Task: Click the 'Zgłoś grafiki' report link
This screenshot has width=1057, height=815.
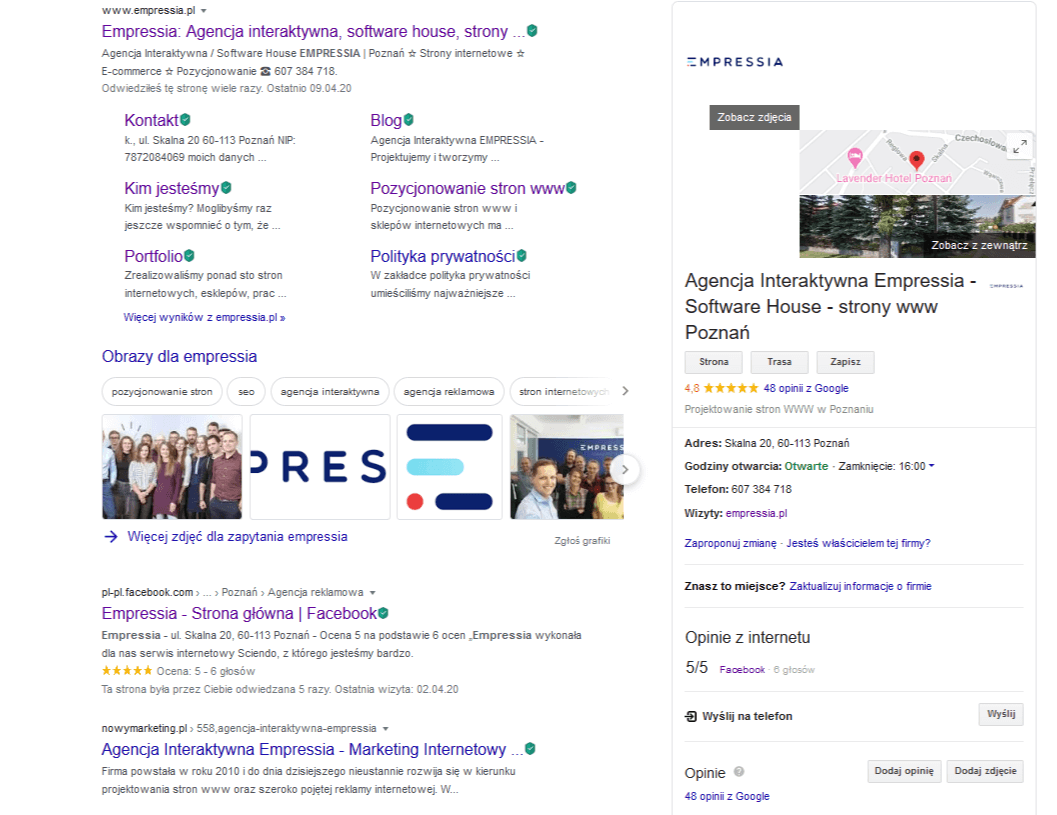Action: click(x=582, y=541)
